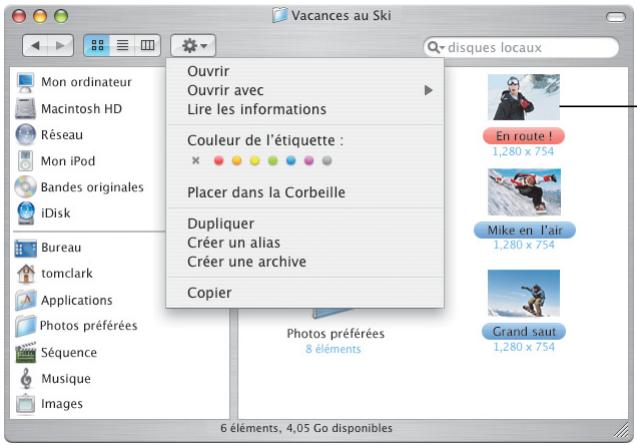637x445 pixels.
Task: Click the toolbar toggle pill button
Action: 616,17
